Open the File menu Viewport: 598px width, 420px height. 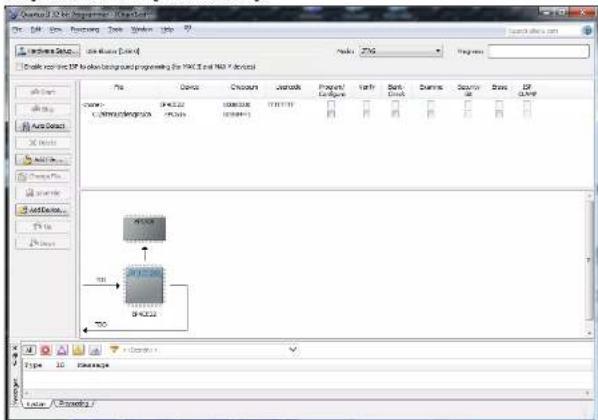tap(17, 29)
